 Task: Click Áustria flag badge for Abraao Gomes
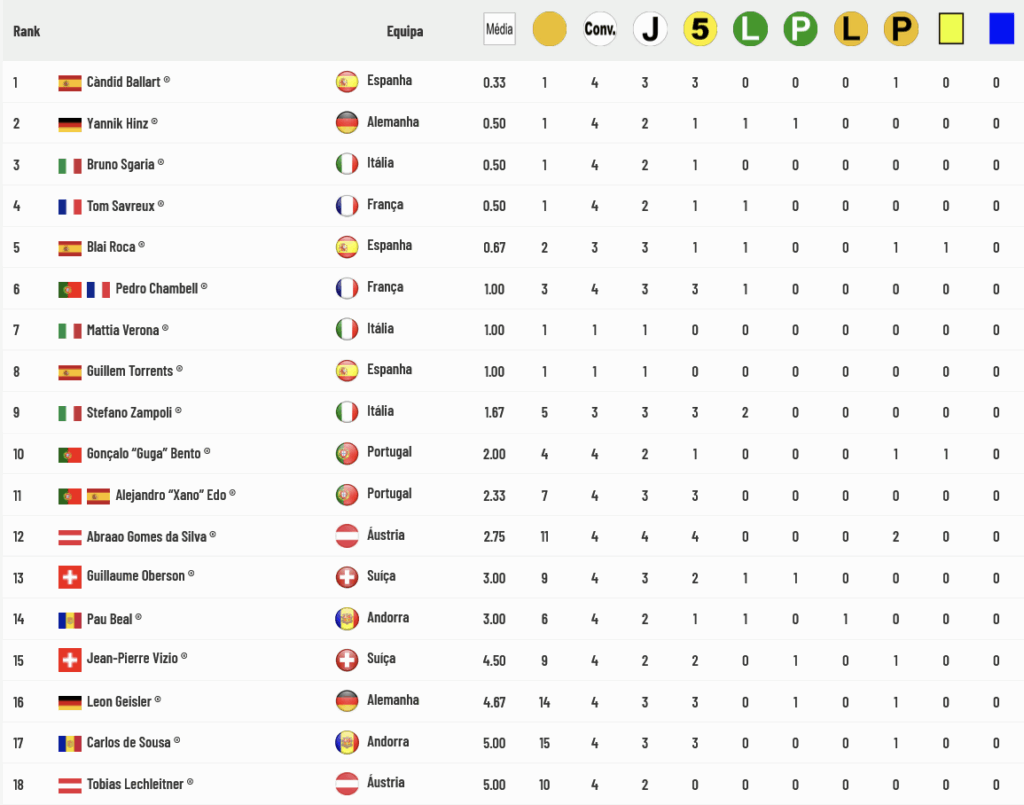coord(347,536)
